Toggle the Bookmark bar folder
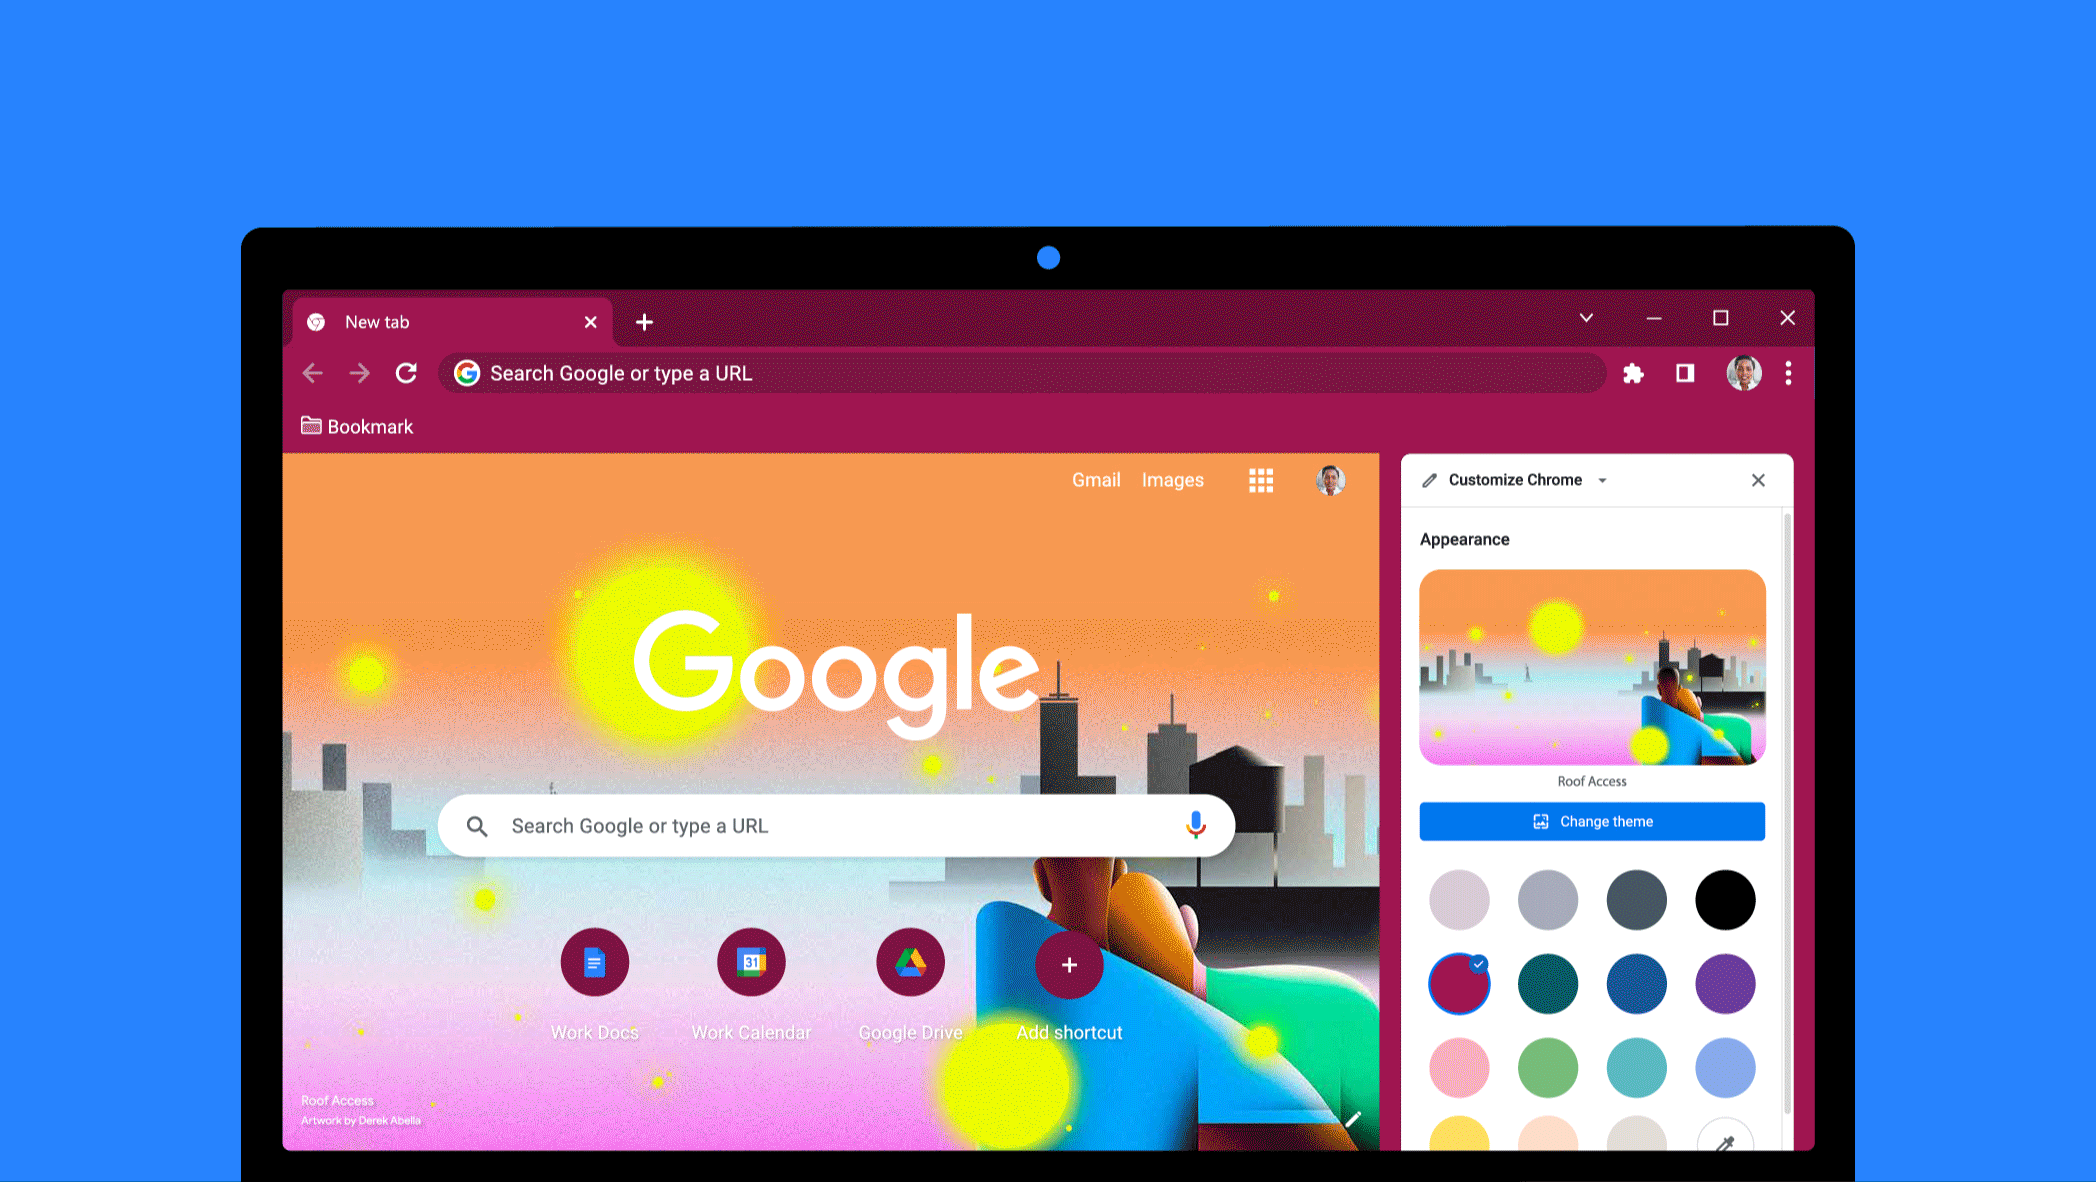This screenshot has height=1182, width=2096. pyautogui.click(x=356, y=426)
